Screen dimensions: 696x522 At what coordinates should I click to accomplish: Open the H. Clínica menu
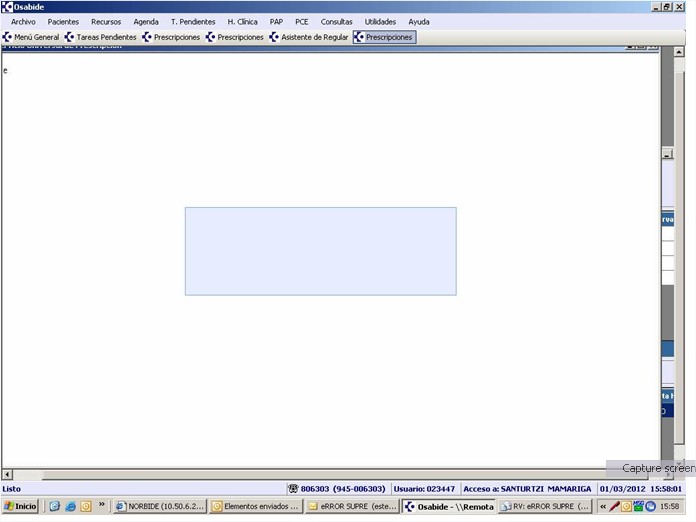point(242,21)
